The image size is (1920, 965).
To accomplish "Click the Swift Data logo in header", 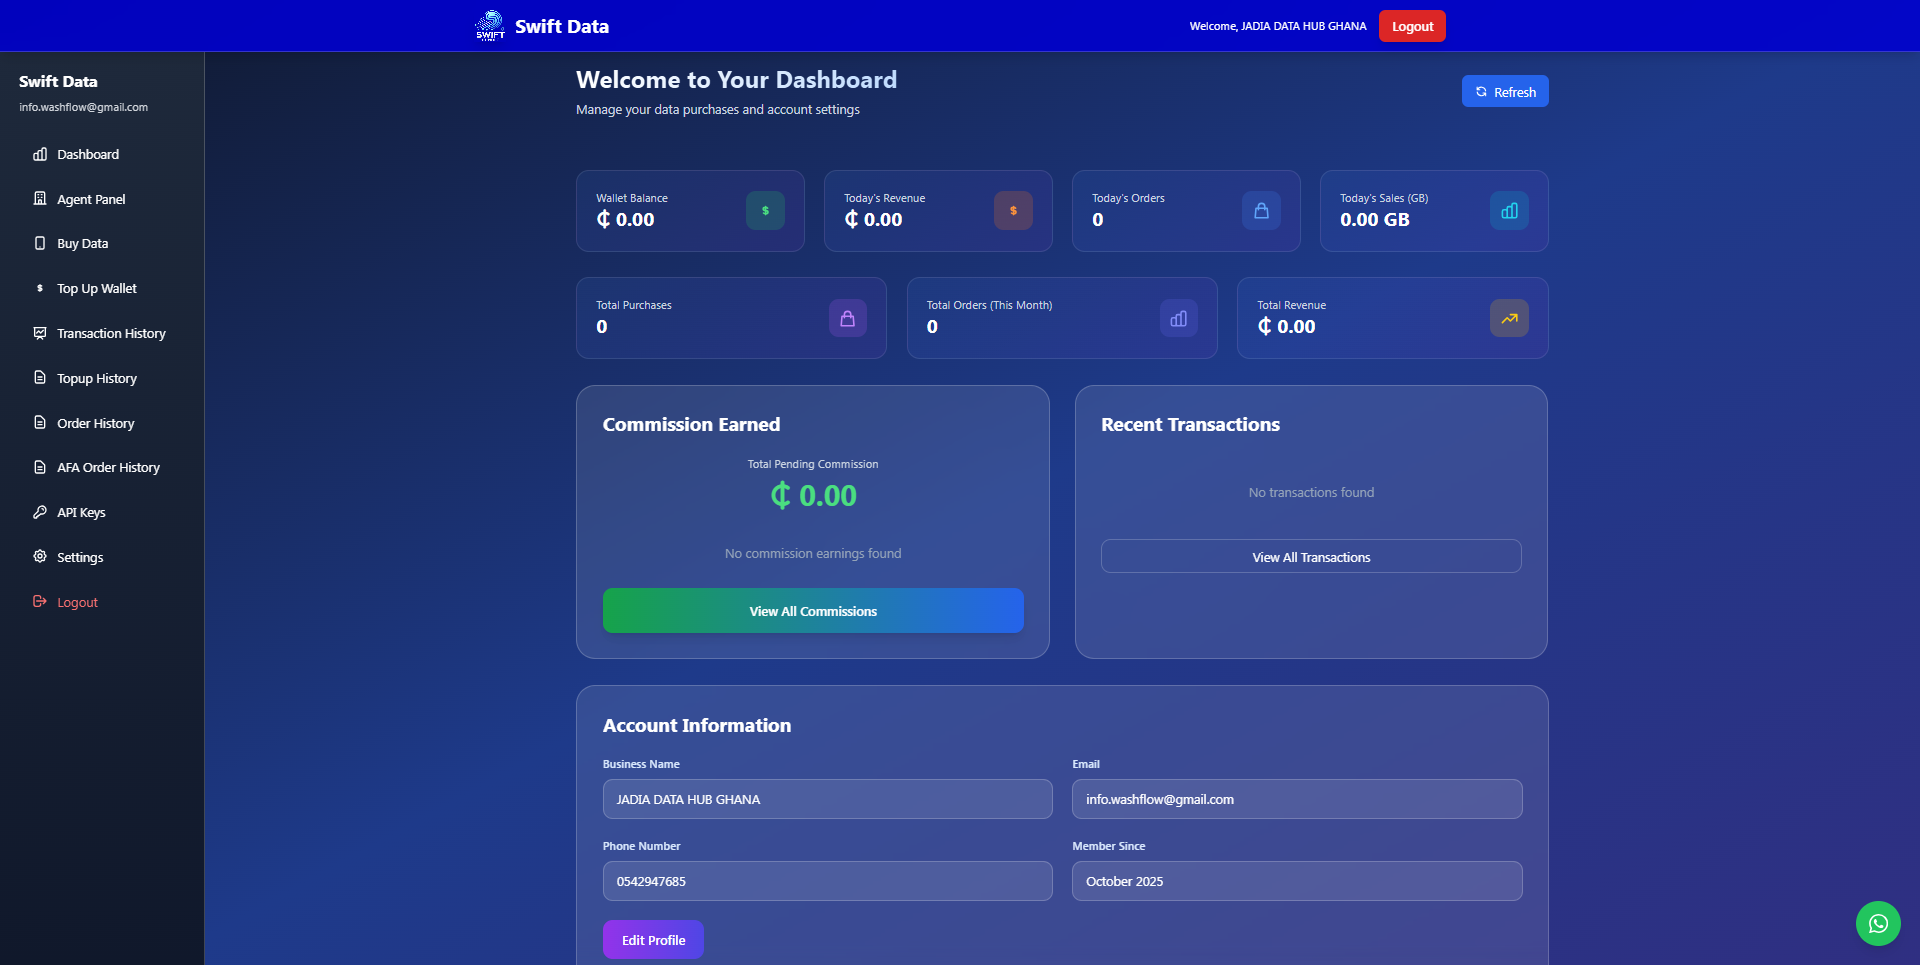I will pyautogui.click(x=490, y=26).
